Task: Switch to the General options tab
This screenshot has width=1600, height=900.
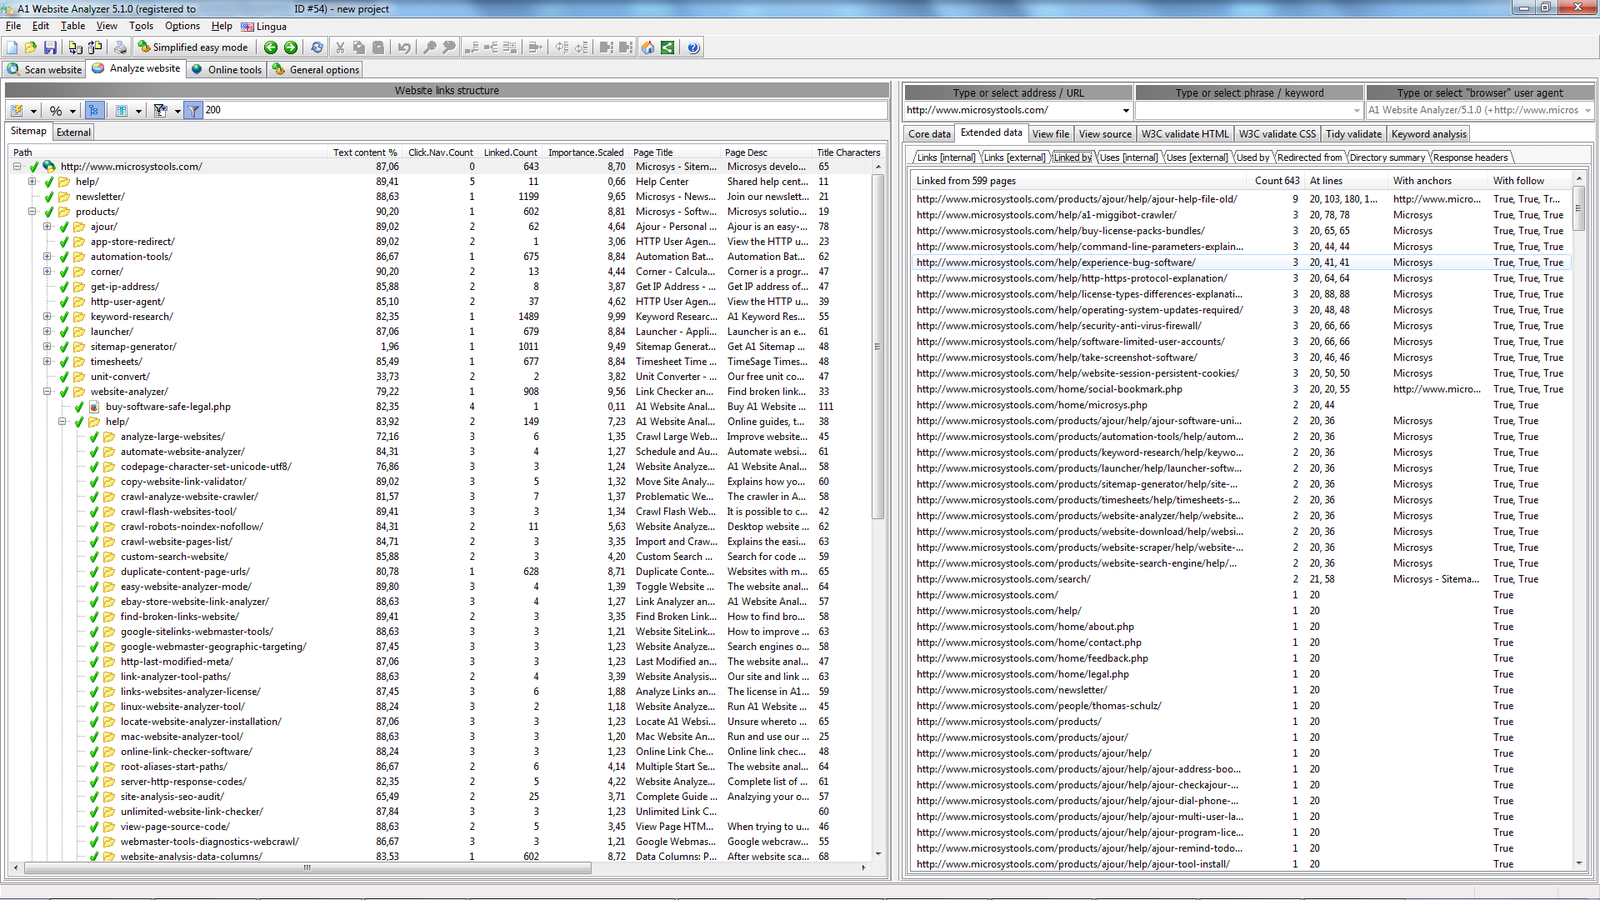Action: tap(315, 70)
